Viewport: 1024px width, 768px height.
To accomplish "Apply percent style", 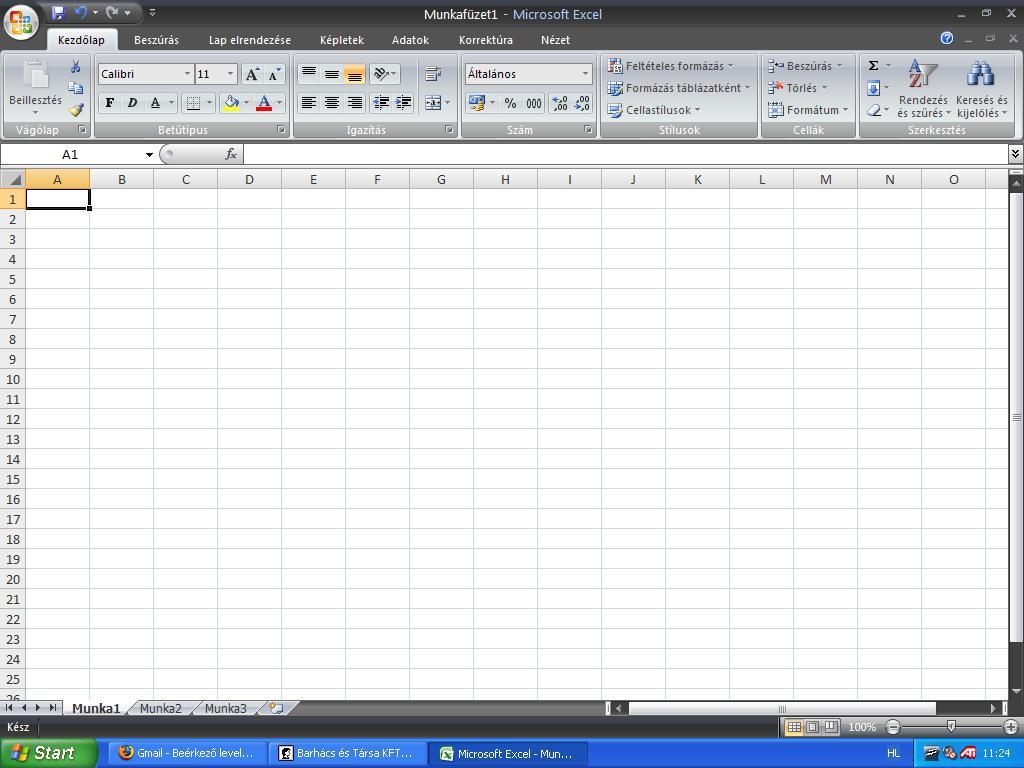I will click(x=511, y=103).
